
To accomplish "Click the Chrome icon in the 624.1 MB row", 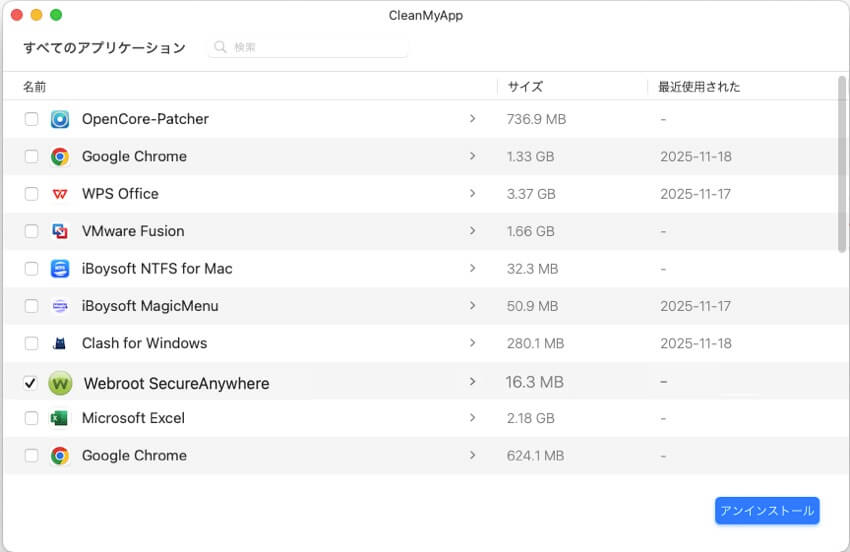I will pos(60,455).
